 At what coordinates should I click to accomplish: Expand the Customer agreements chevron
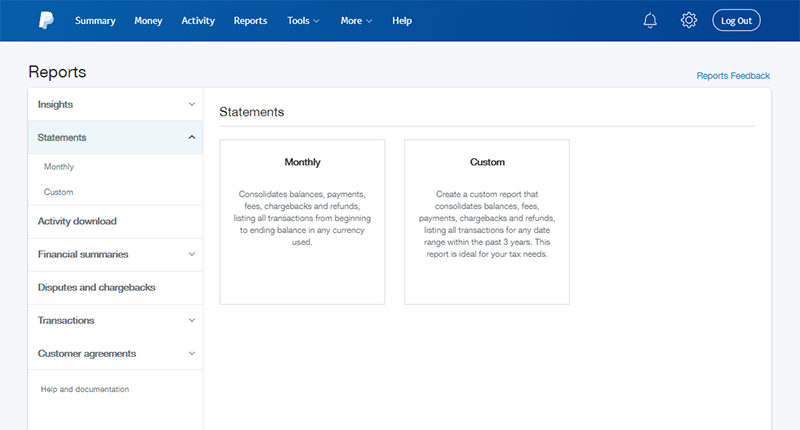[191, 353]
